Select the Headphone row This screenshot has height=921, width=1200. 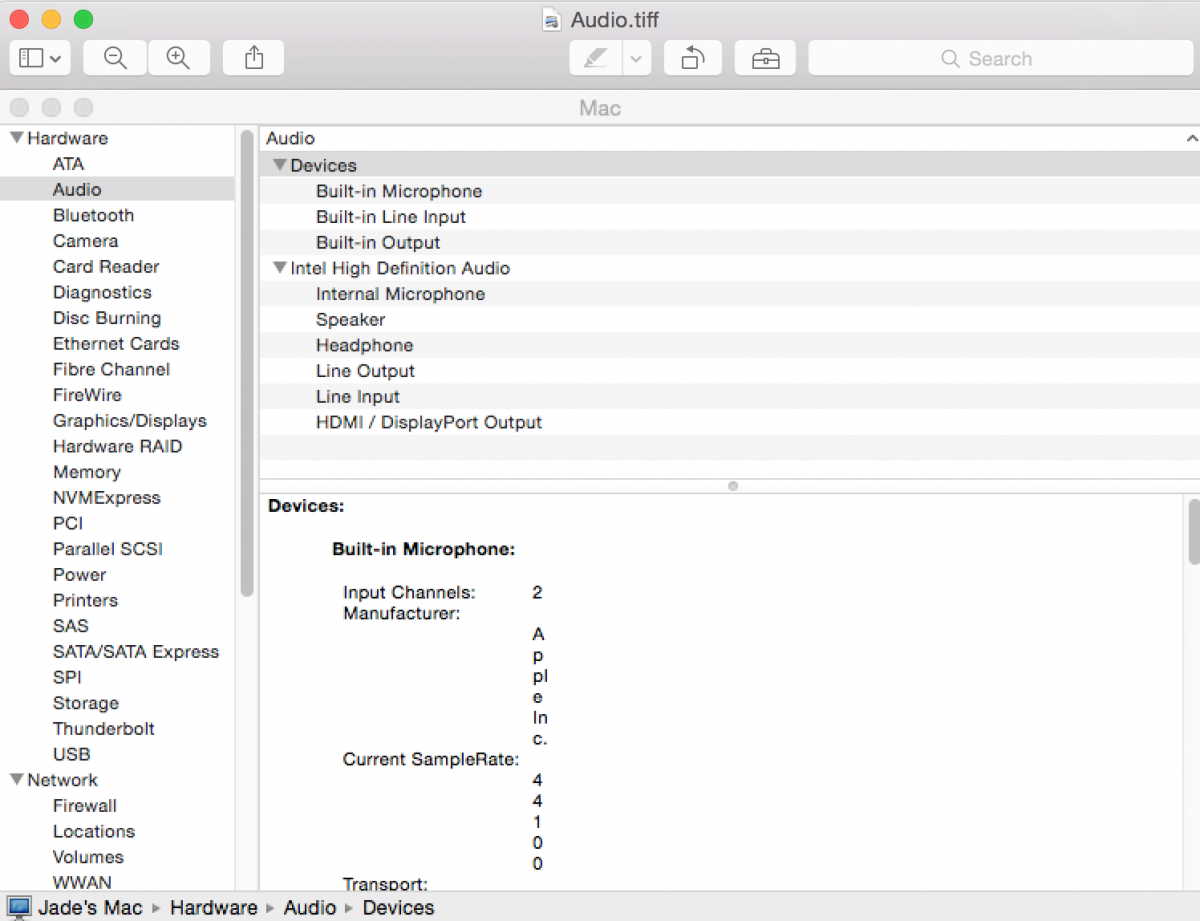pyautogui.click(x=729, y=345)
